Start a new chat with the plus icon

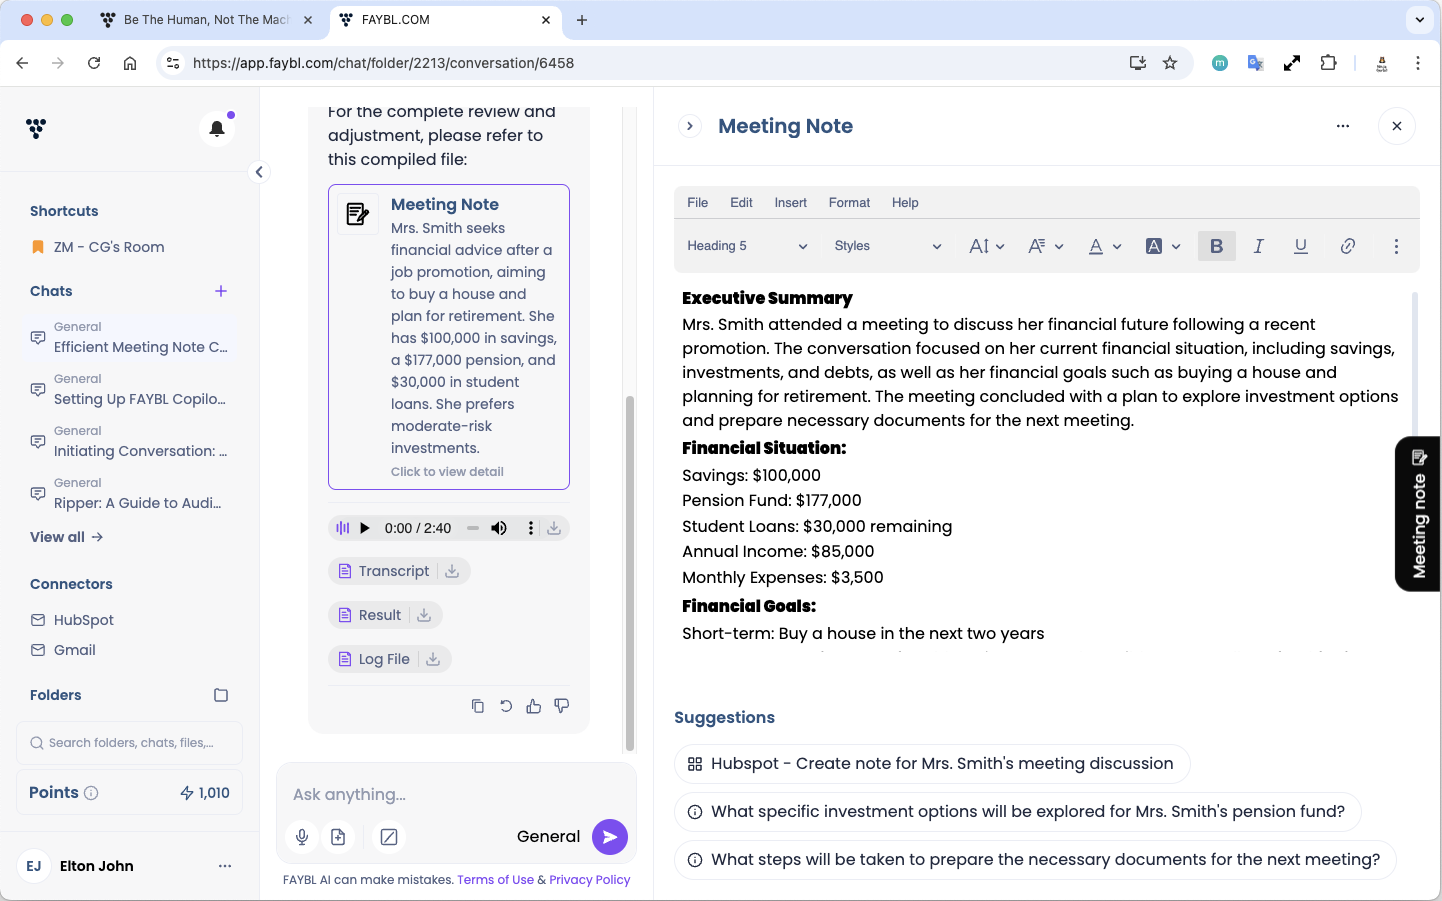[221, 291]
